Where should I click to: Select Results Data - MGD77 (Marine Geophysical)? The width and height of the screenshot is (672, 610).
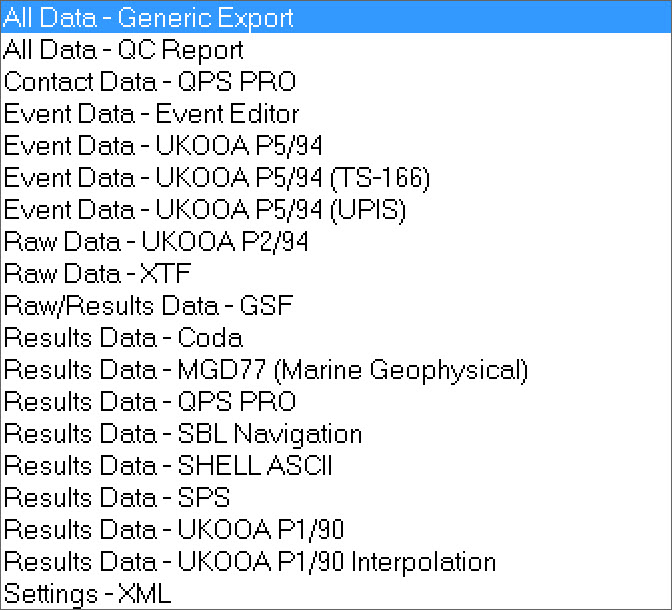[x=265, y=370]
